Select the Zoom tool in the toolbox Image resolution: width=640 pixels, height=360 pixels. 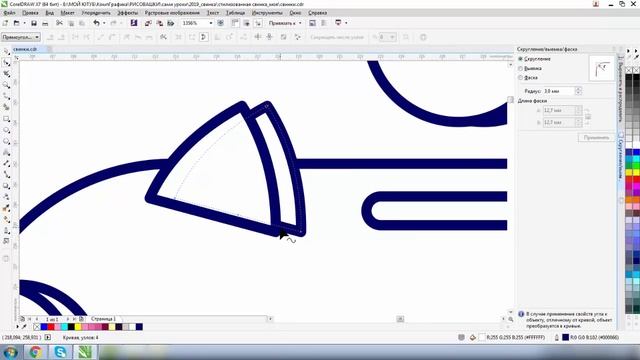click(6, 85)
